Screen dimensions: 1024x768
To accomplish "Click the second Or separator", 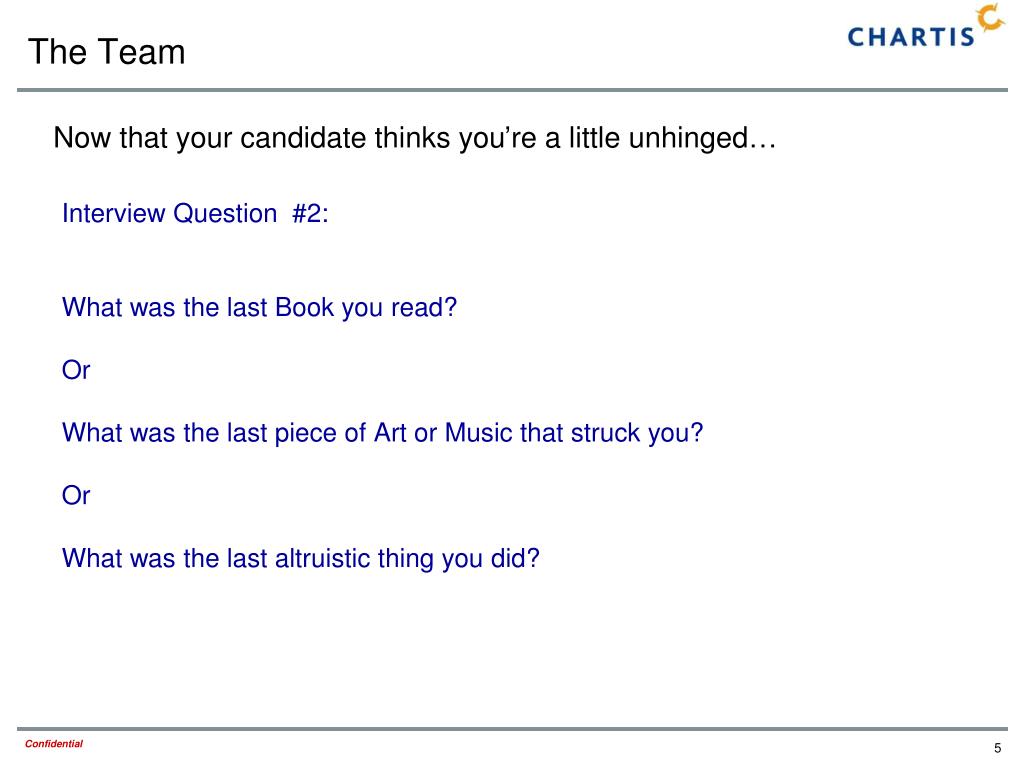I will click(x=76, y=496).
